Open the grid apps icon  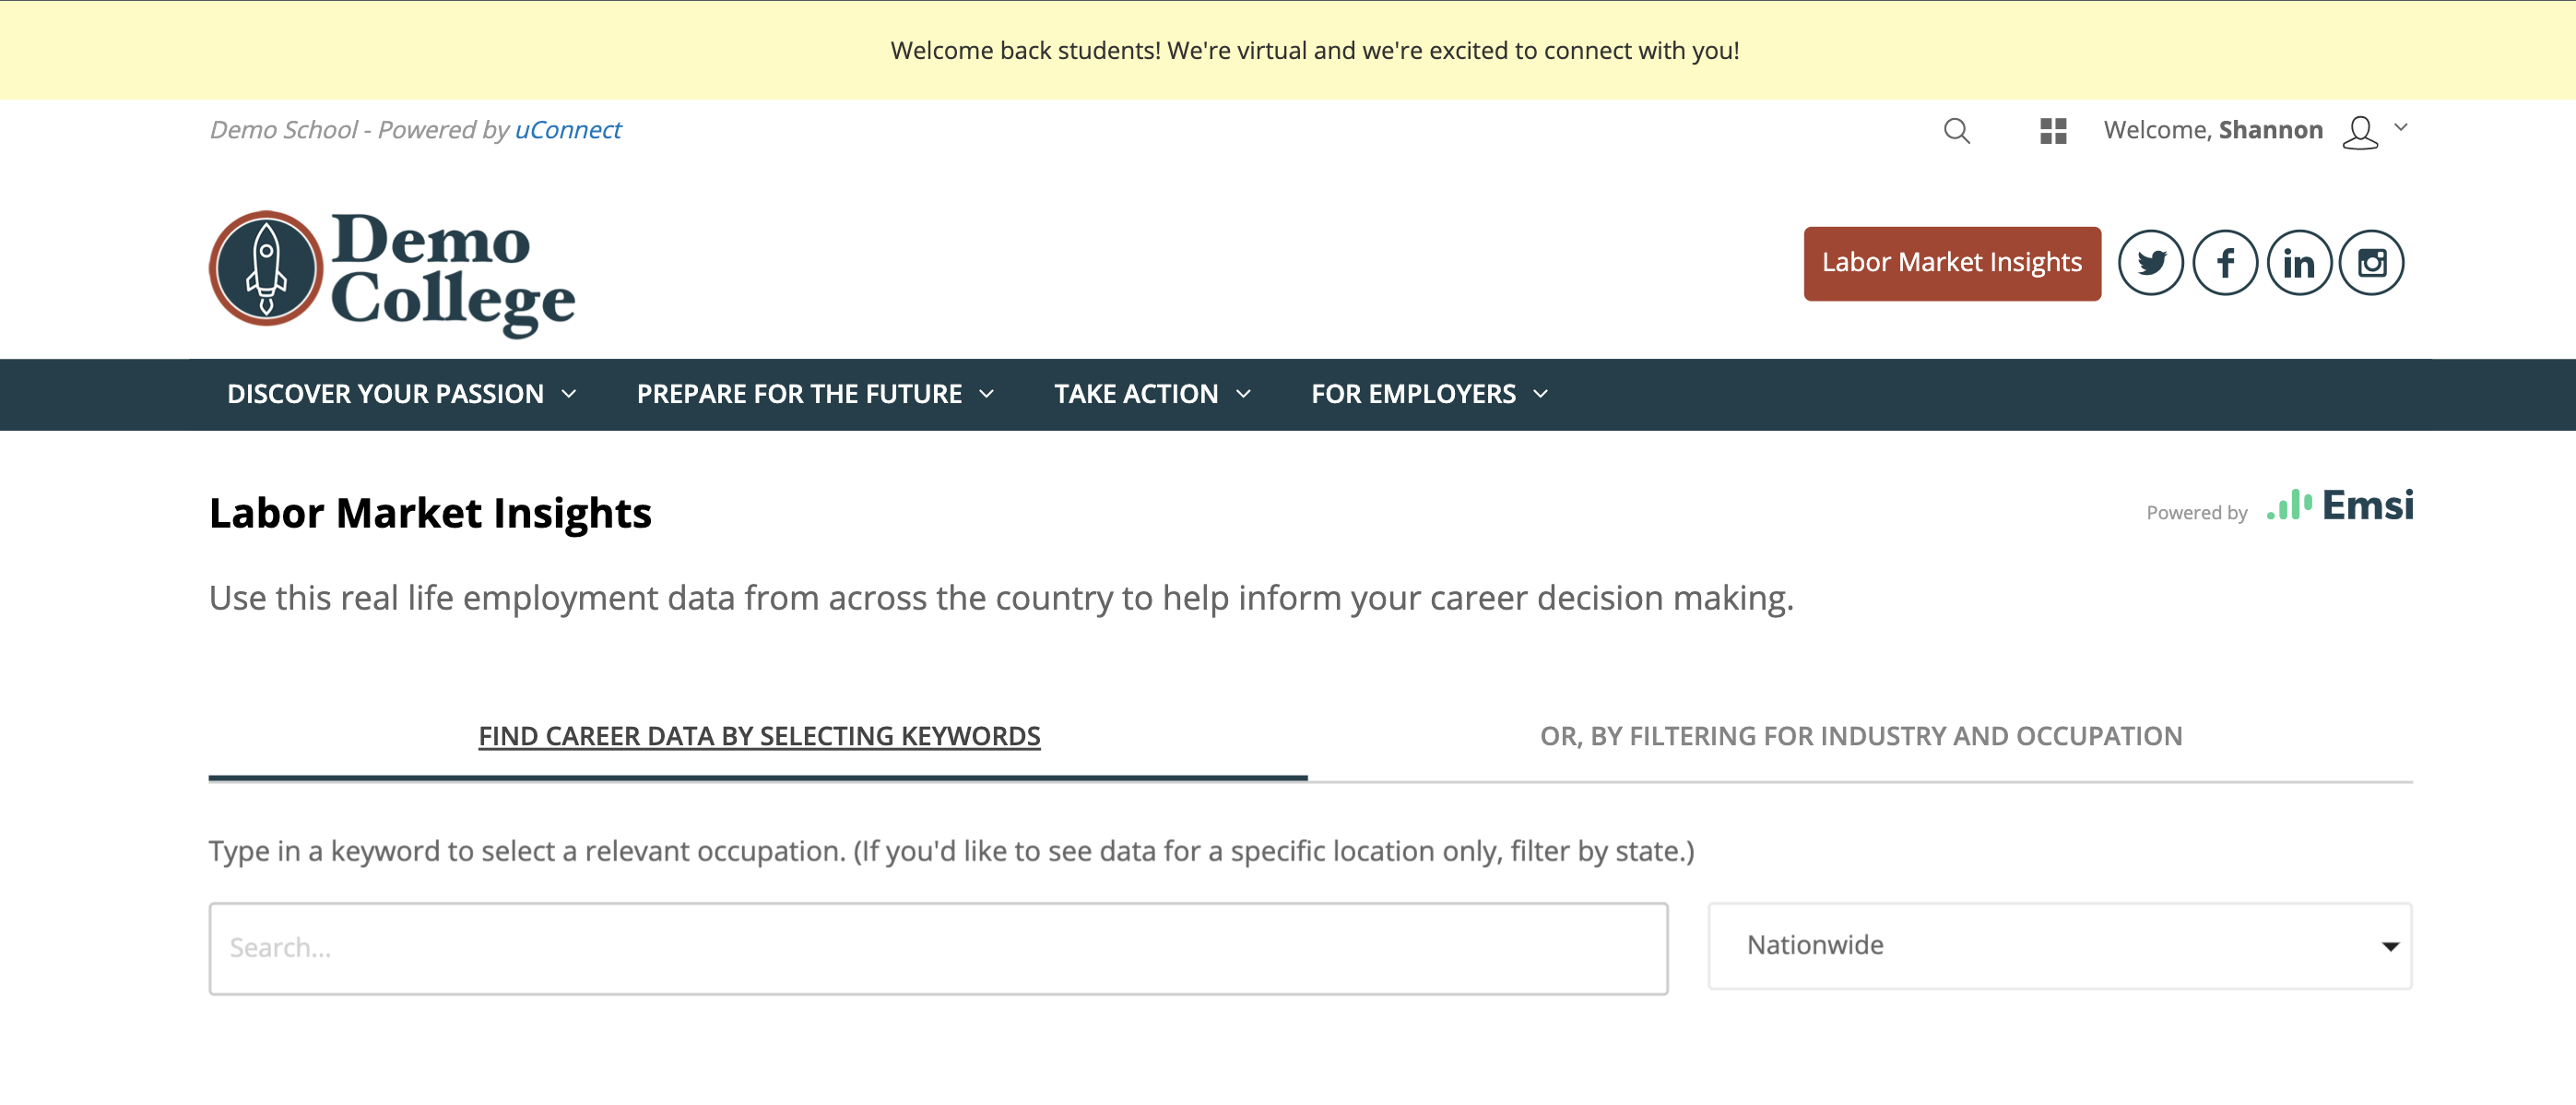pos(2052,131)
